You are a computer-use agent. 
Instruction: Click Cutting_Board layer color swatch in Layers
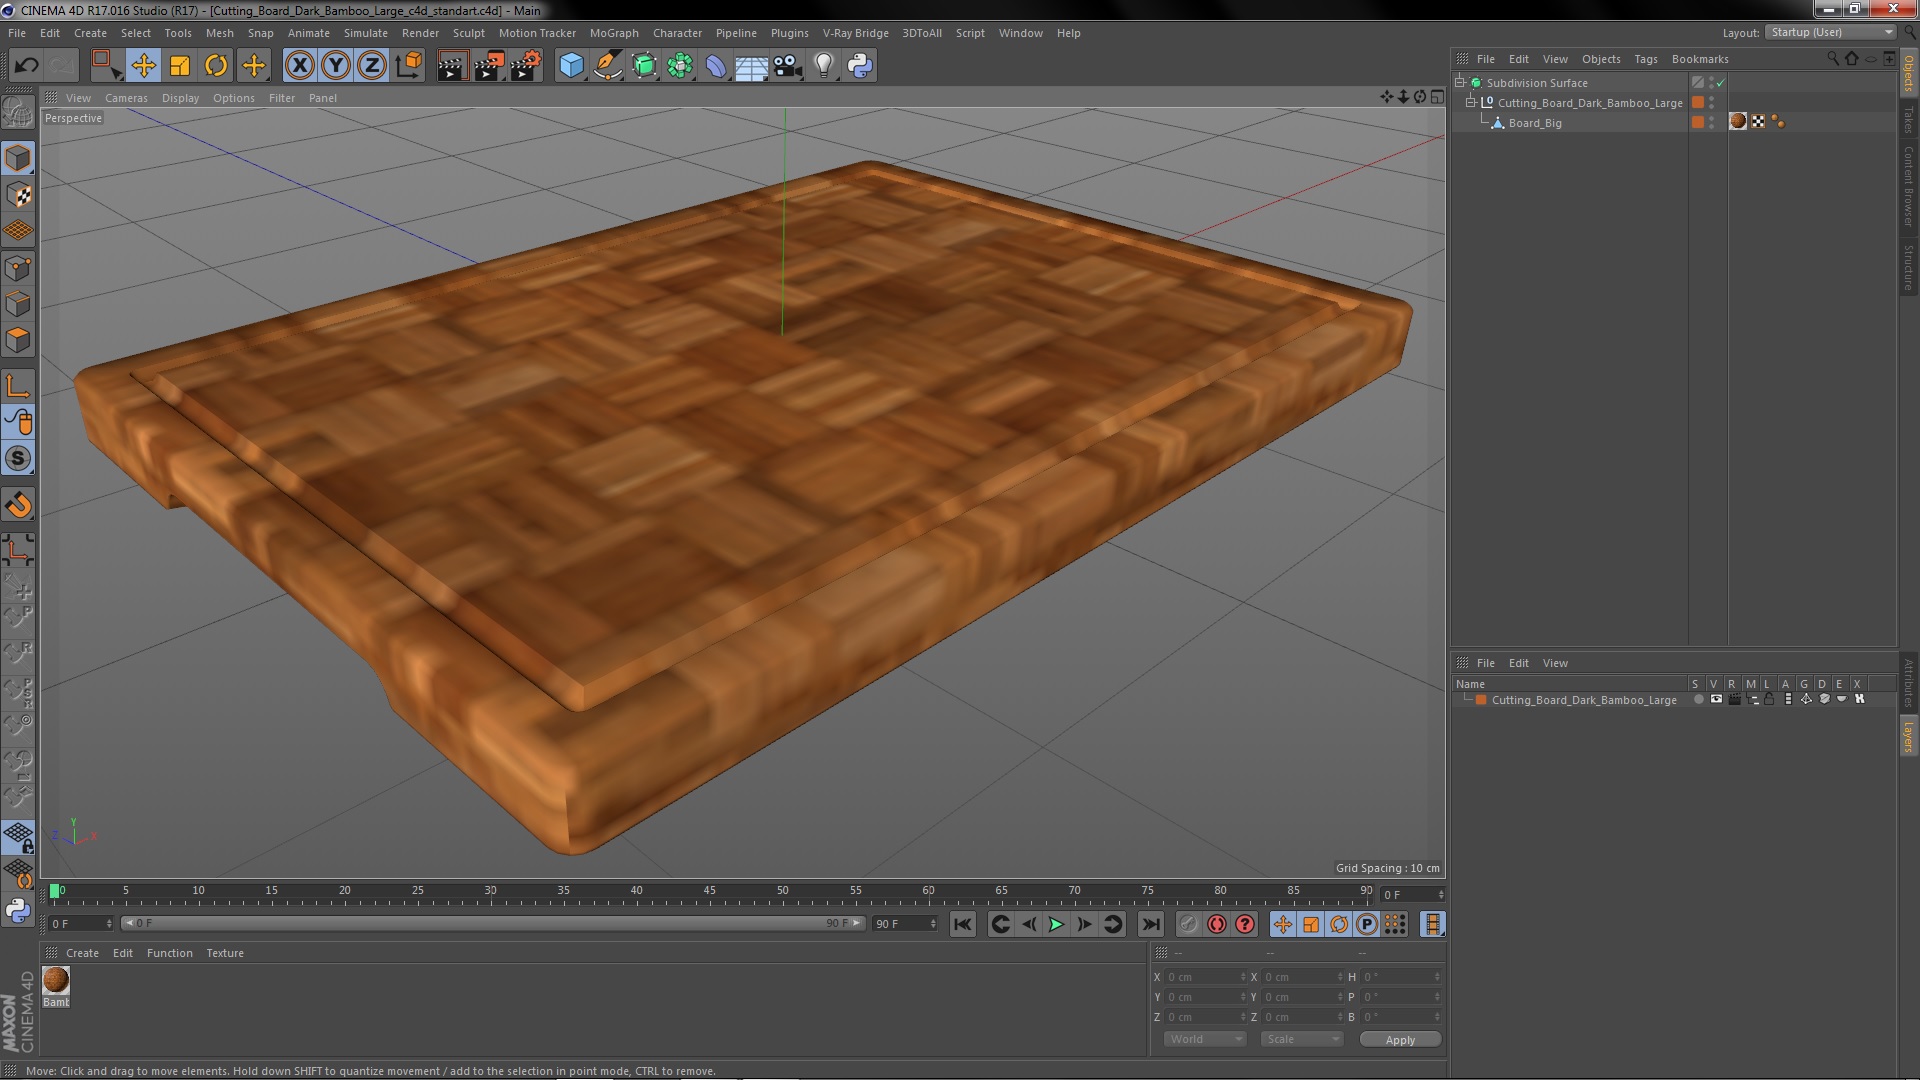[x=1481, y=700]
